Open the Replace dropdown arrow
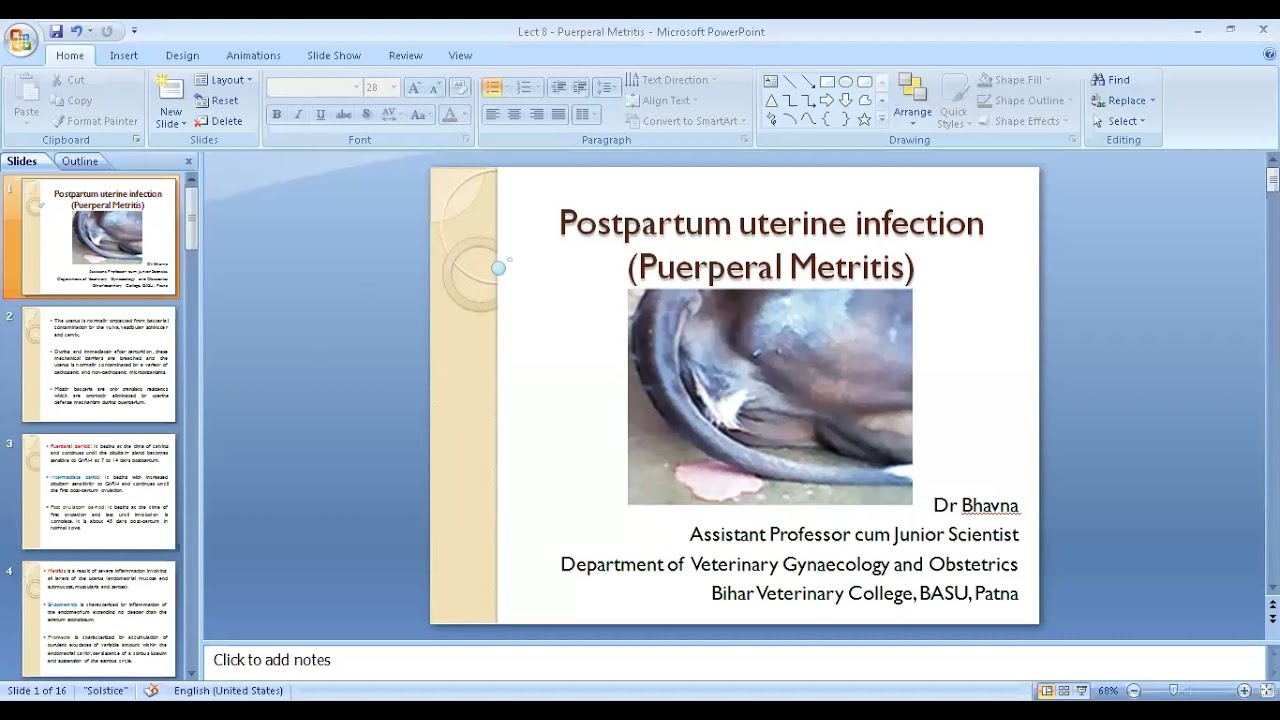The height and width of the screenshot is (720, 1280). [1153, 101]
